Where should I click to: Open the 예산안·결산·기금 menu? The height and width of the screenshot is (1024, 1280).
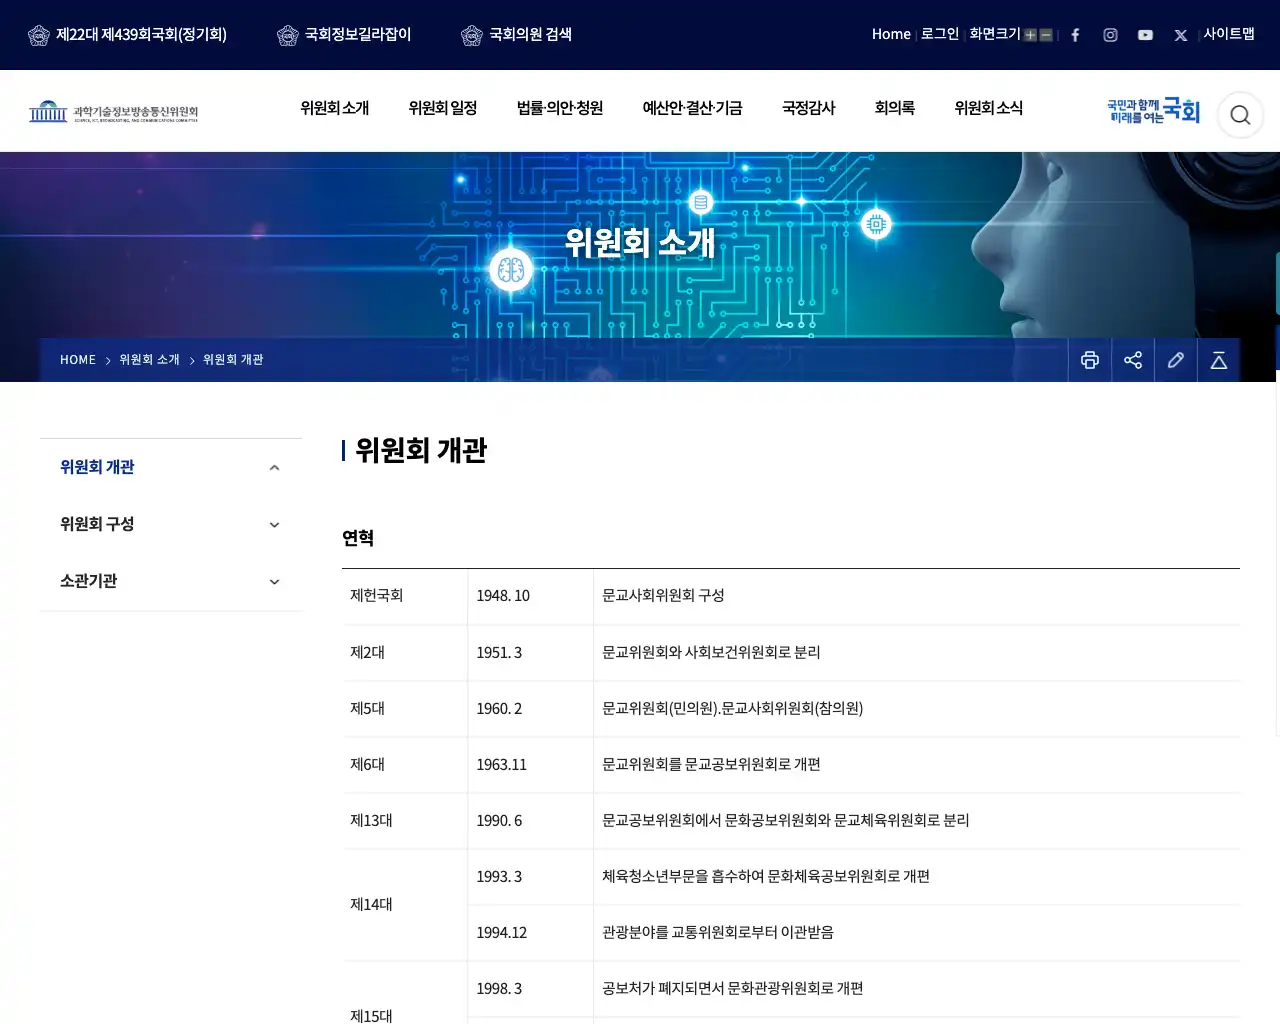click(692, 108)
